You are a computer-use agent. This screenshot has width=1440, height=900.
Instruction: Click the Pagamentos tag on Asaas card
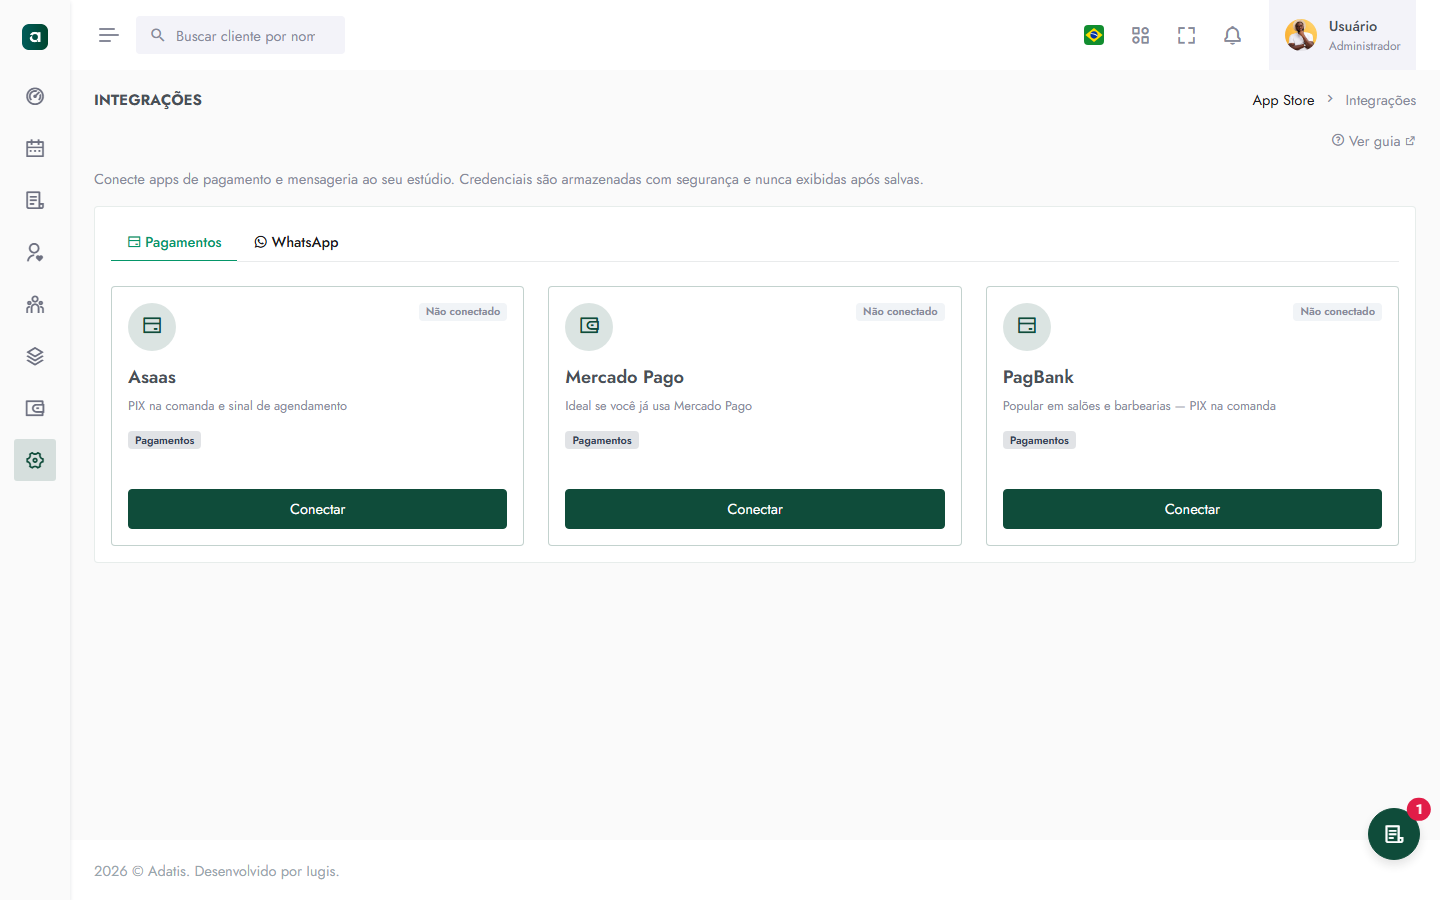(x=165, y=440)
